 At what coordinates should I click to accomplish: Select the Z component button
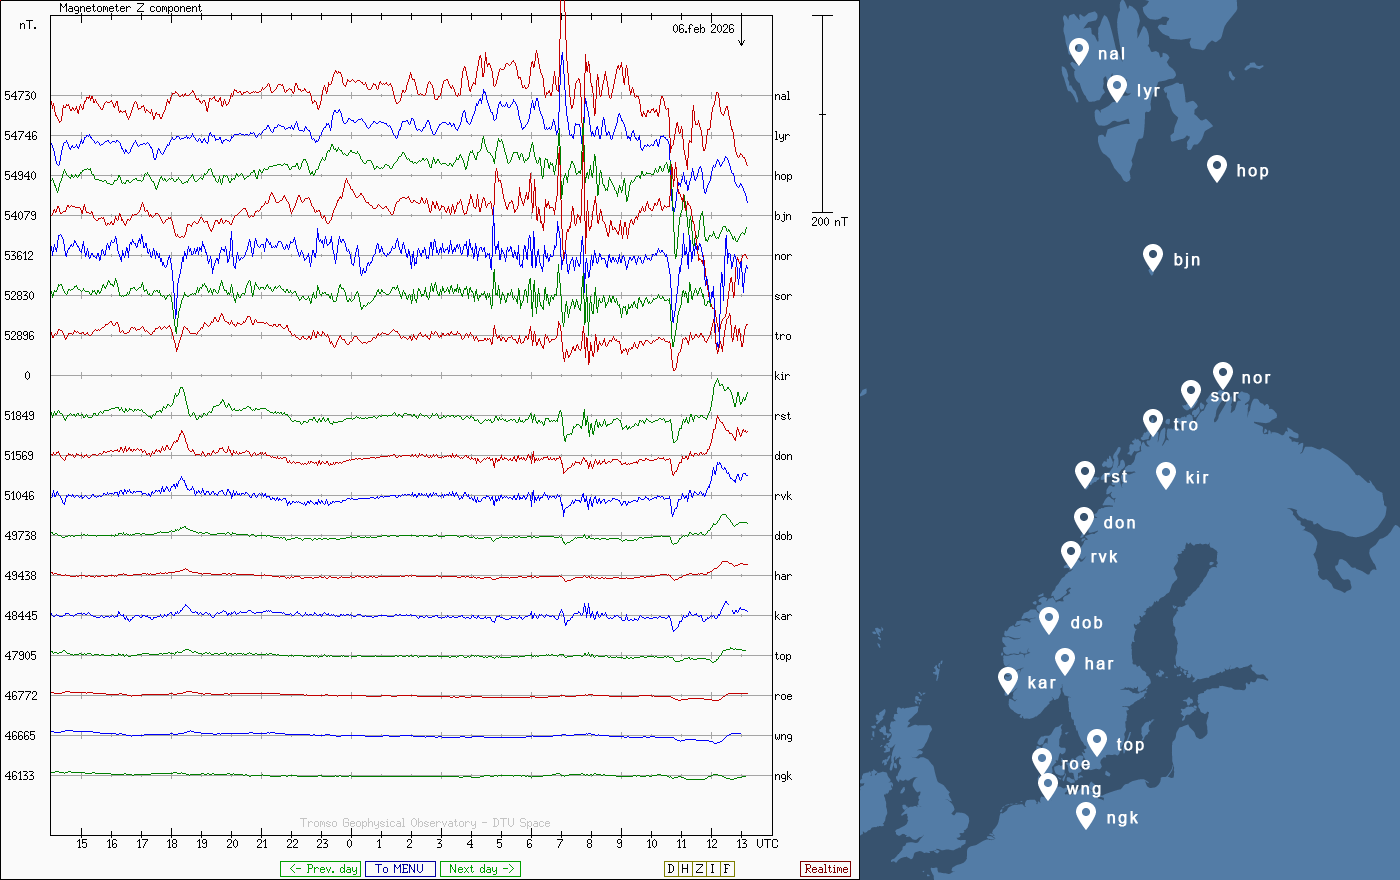tap(699, 869)
